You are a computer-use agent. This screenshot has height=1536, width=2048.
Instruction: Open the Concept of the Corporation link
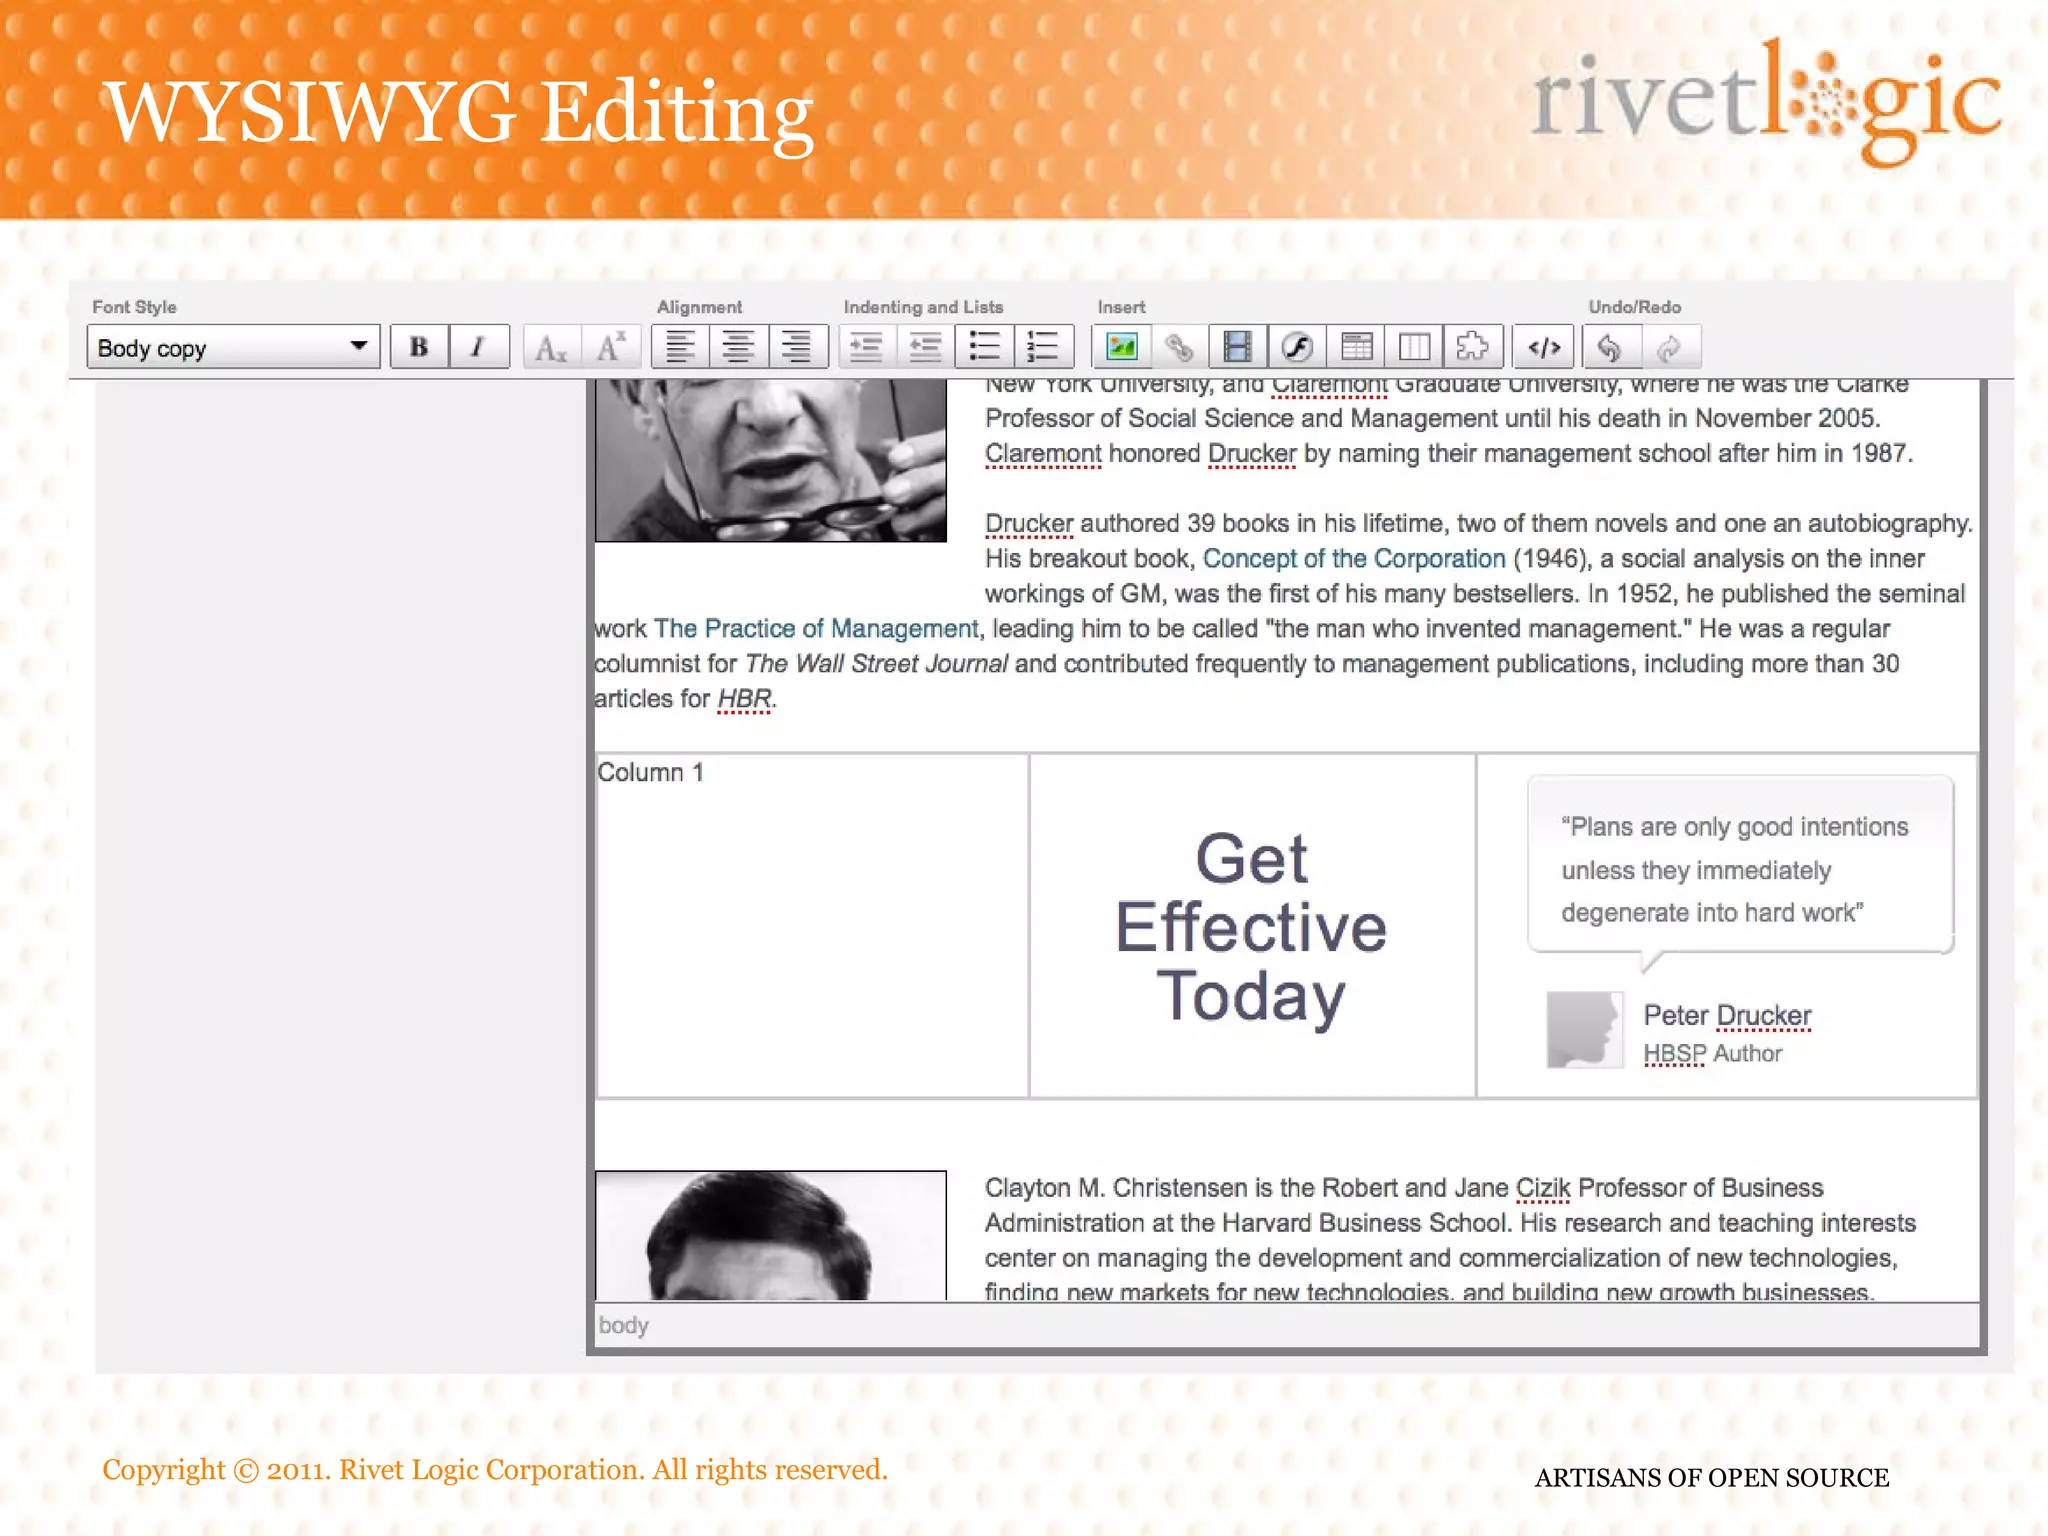point(1353,558)
